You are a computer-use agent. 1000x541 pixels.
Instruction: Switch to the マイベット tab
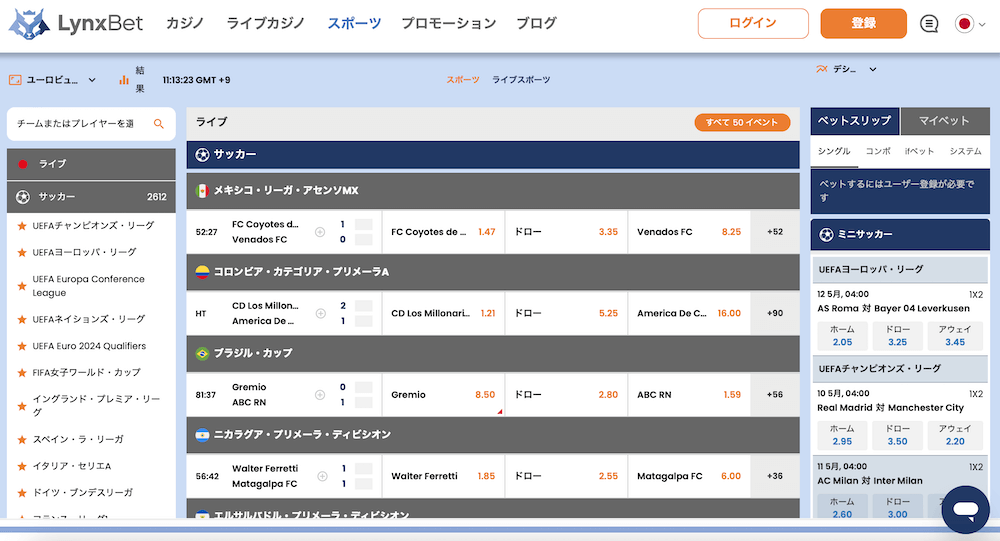pyautogui.click(x=945, y=121)
